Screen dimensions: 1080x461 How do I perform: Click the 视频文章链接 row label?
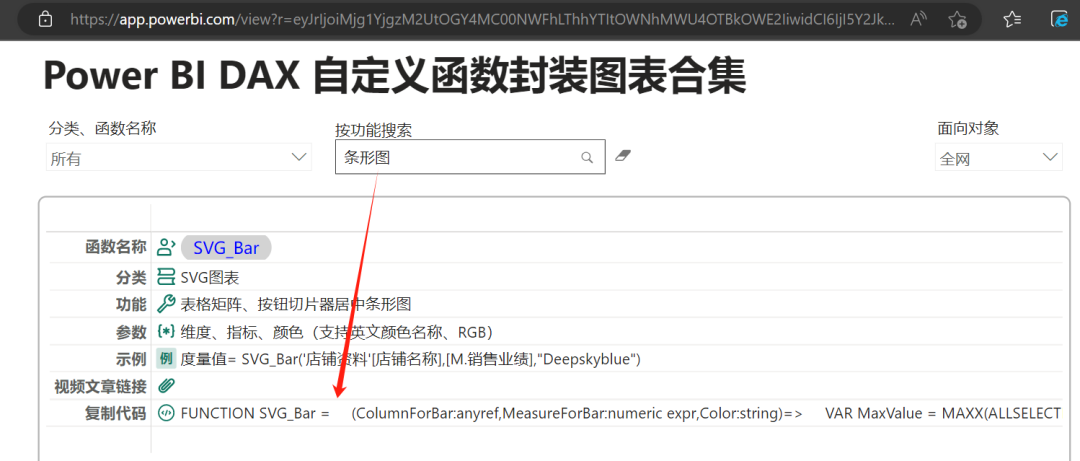100,387
